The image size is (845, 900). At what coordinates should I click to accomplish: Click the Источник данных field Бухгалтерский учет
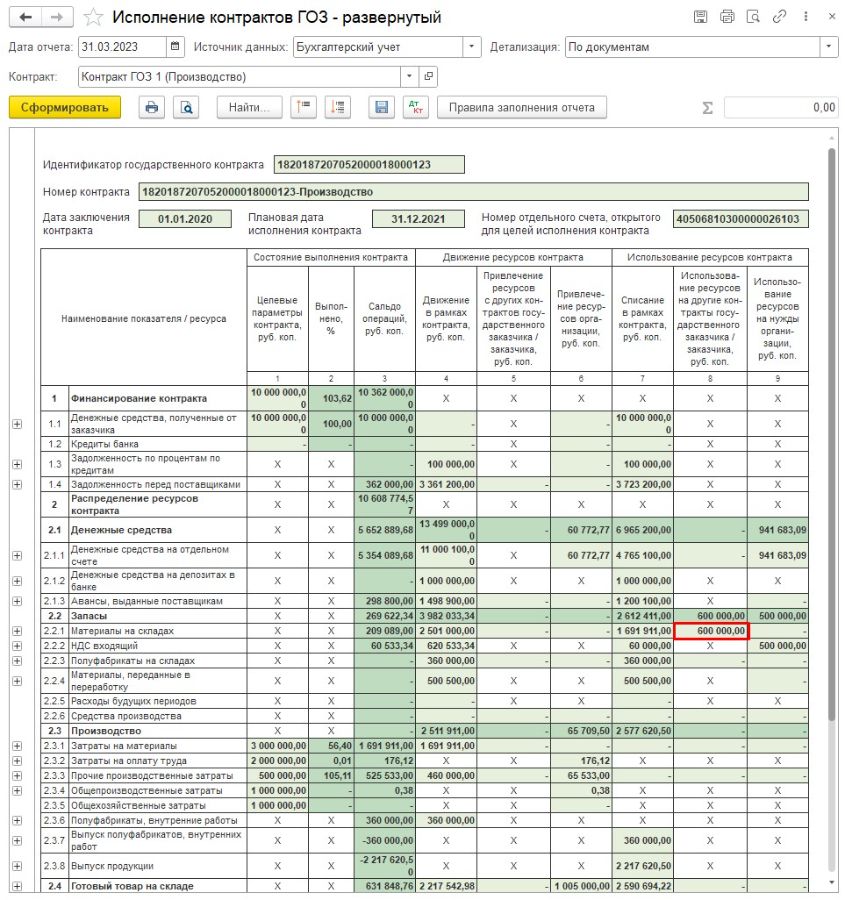click(x=378, y=47)
